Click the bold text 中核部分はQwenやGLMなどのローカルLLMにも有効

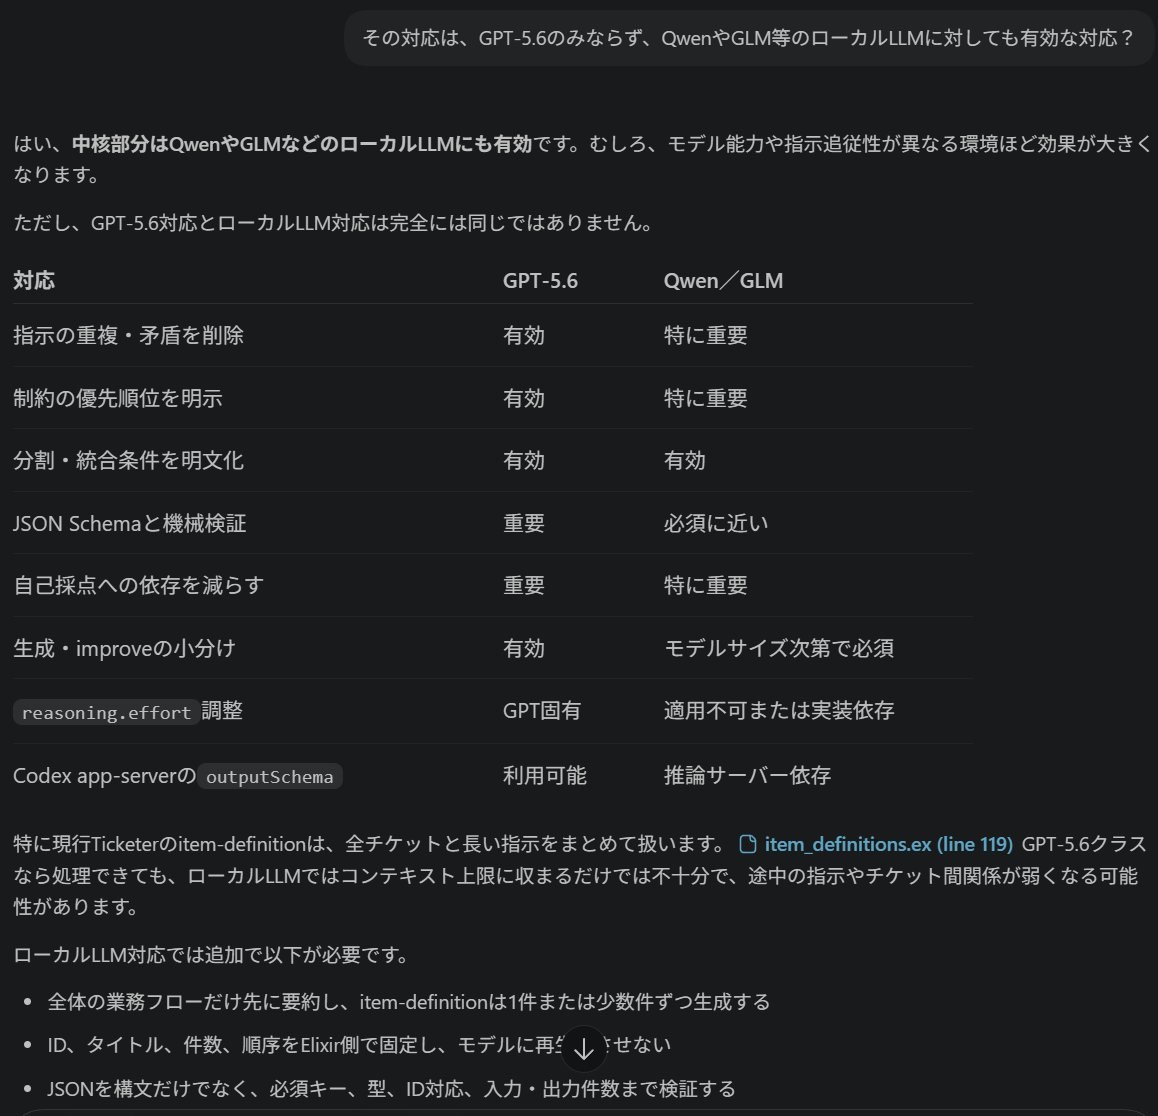pyautogui.click(x=302, y=143)
